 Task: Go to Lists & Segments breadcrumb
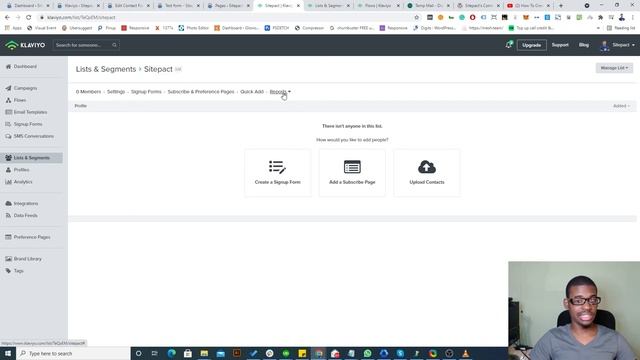(106, 69)
